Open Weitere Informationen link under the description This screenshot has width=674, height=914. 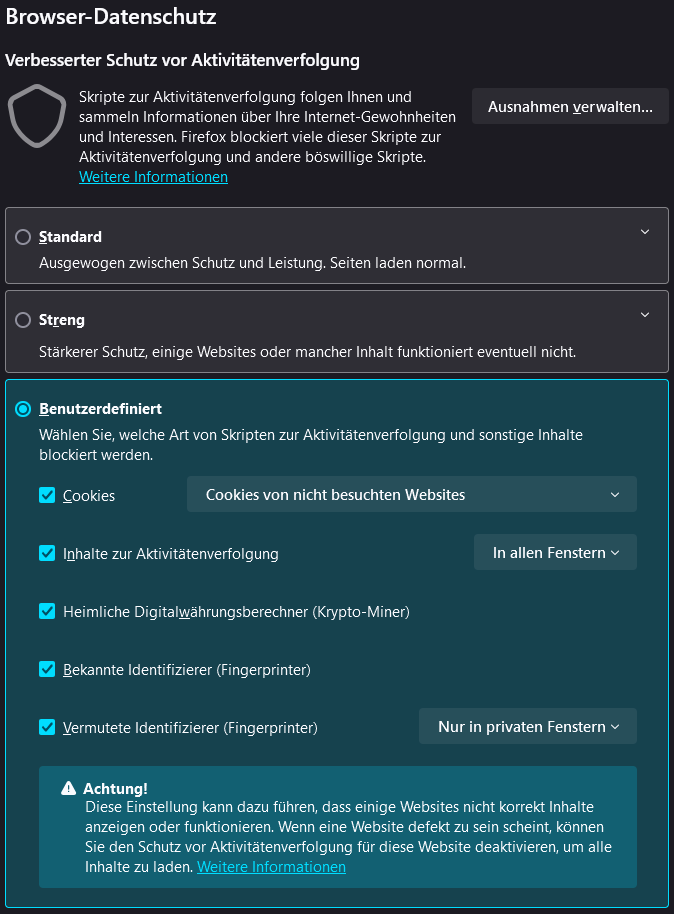(153, 176)
